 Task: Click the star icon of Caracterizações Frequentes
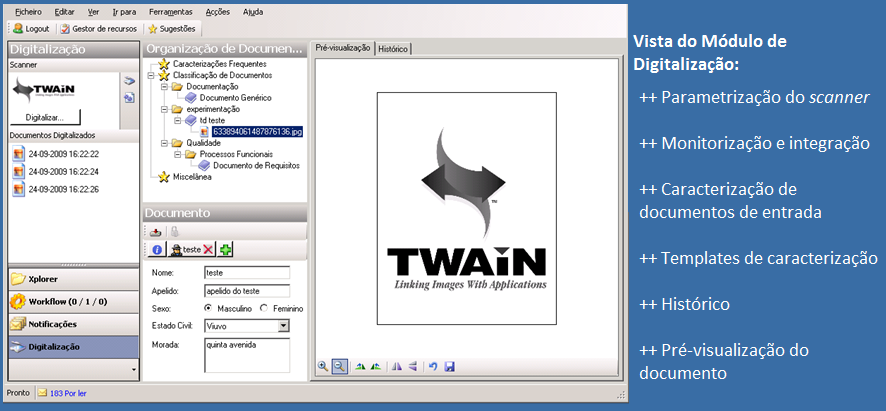pyautogui.click(x=164, y=64)
